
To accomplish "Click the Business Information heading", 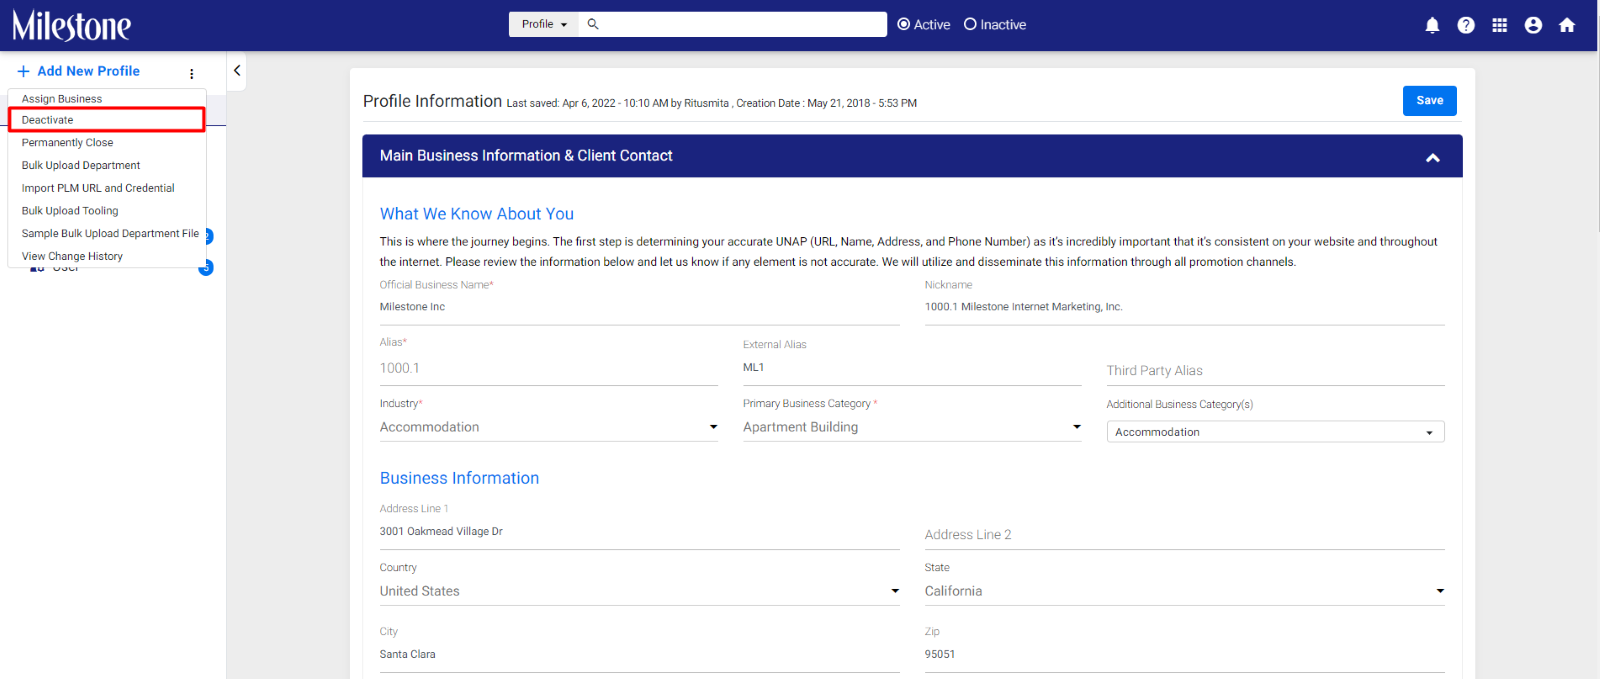I will 459,478.
